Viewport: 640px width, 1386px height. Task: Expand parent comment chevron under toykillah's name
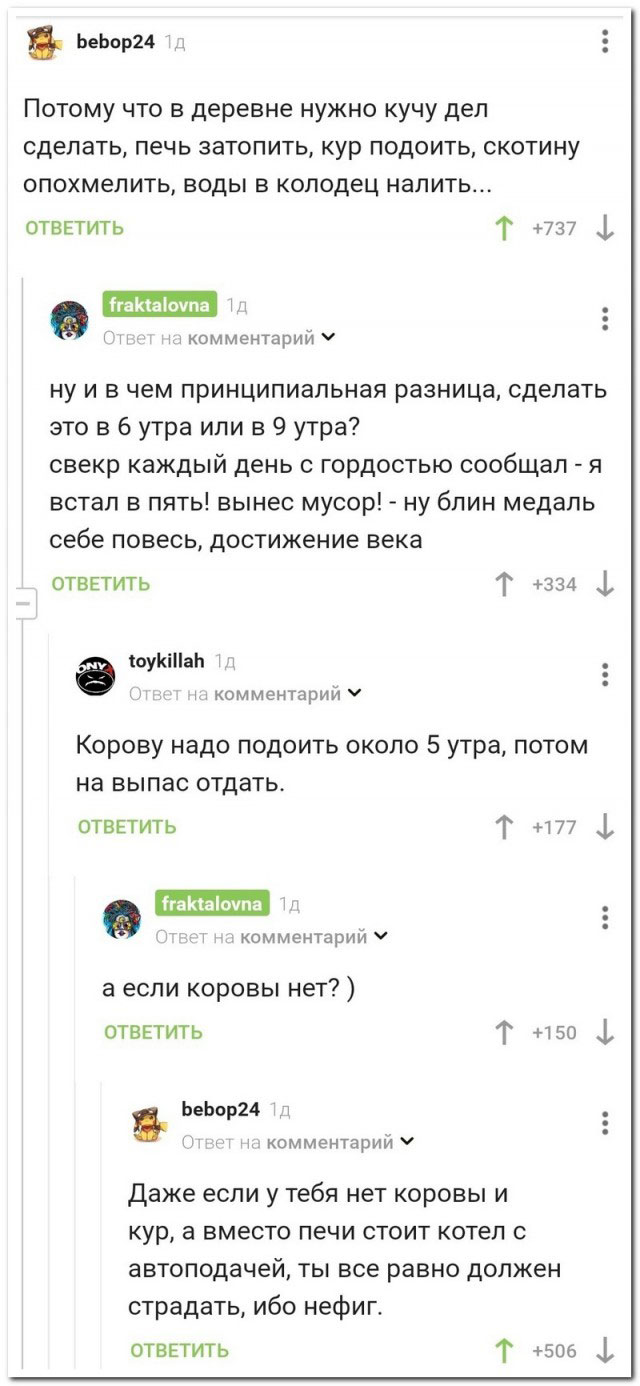click(356, 694)
